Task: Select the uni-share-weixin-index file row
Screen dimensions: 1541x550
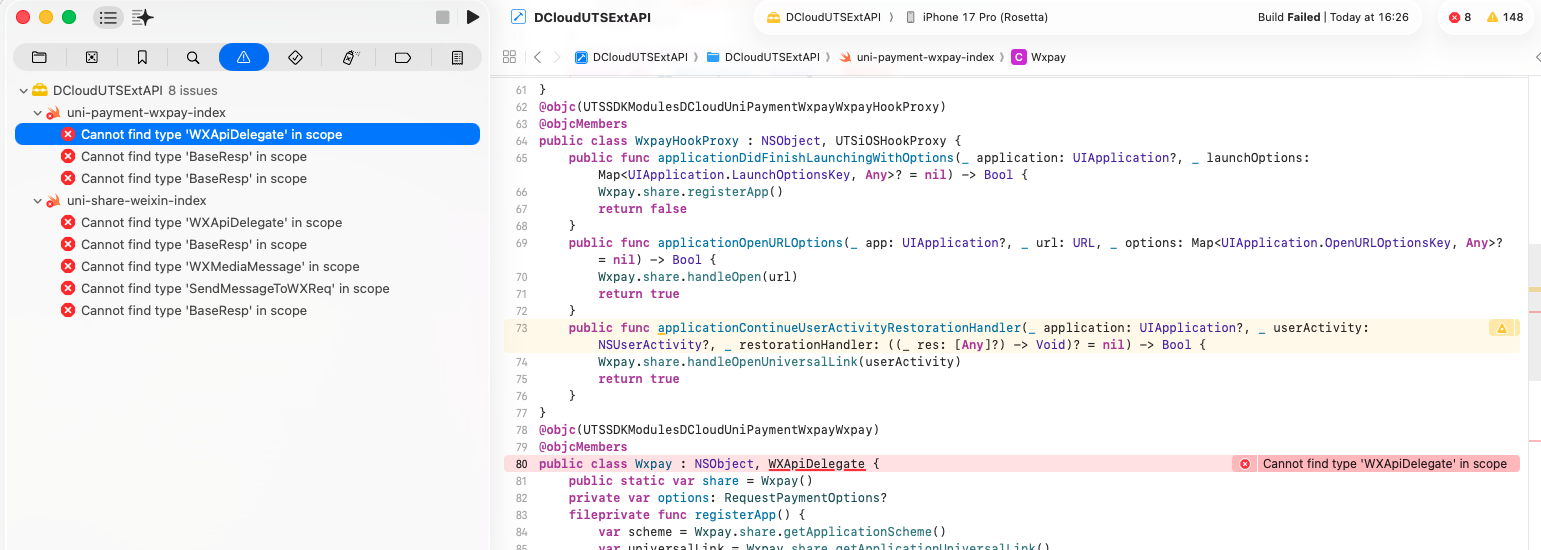Action: (247, 200)
